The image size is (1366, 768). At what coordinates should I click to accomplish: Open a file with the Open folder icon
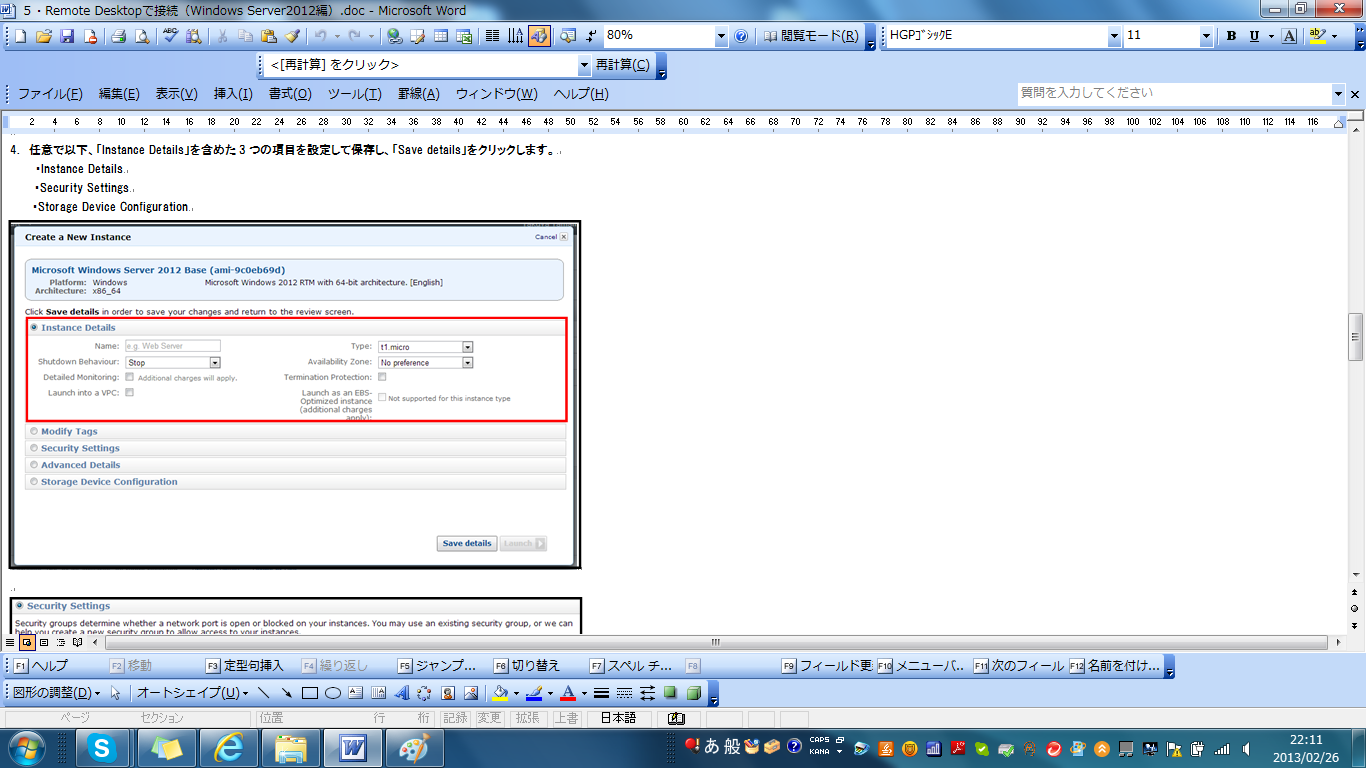(44, 36)
